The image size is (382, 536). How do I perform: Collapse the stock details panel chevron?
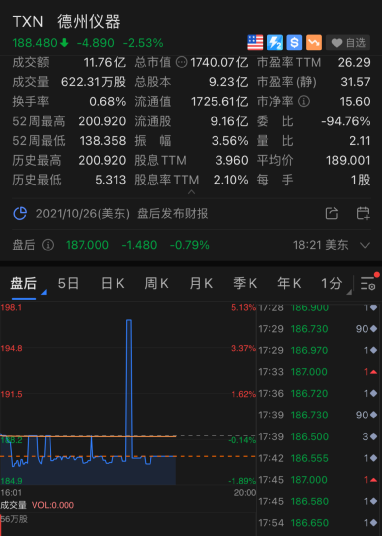pyautogui.click(x=192, y=192)
